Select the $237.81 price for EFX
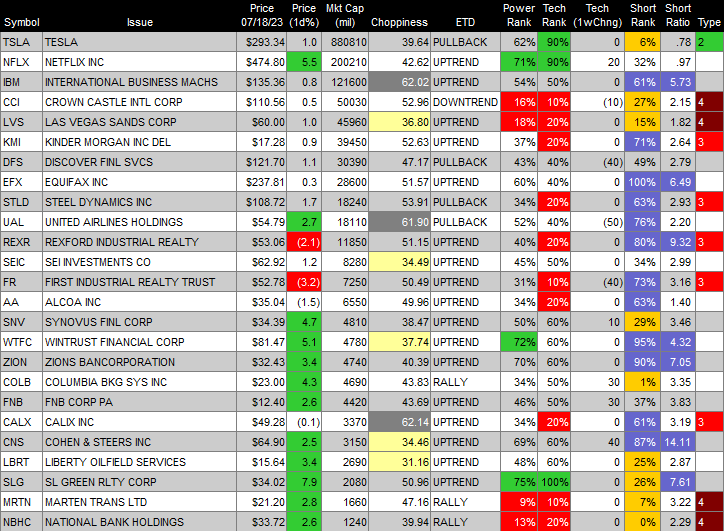The width and height of the screenshot is (724, 531). click(261, 182)
